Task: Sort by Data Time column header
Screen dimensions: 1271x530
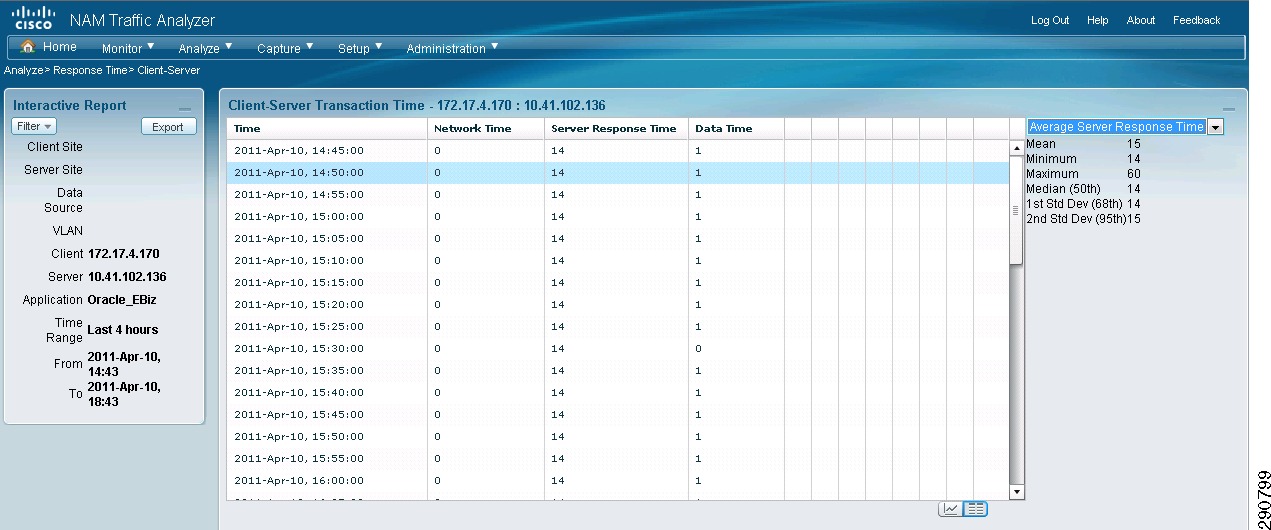Action: [736, 128]
